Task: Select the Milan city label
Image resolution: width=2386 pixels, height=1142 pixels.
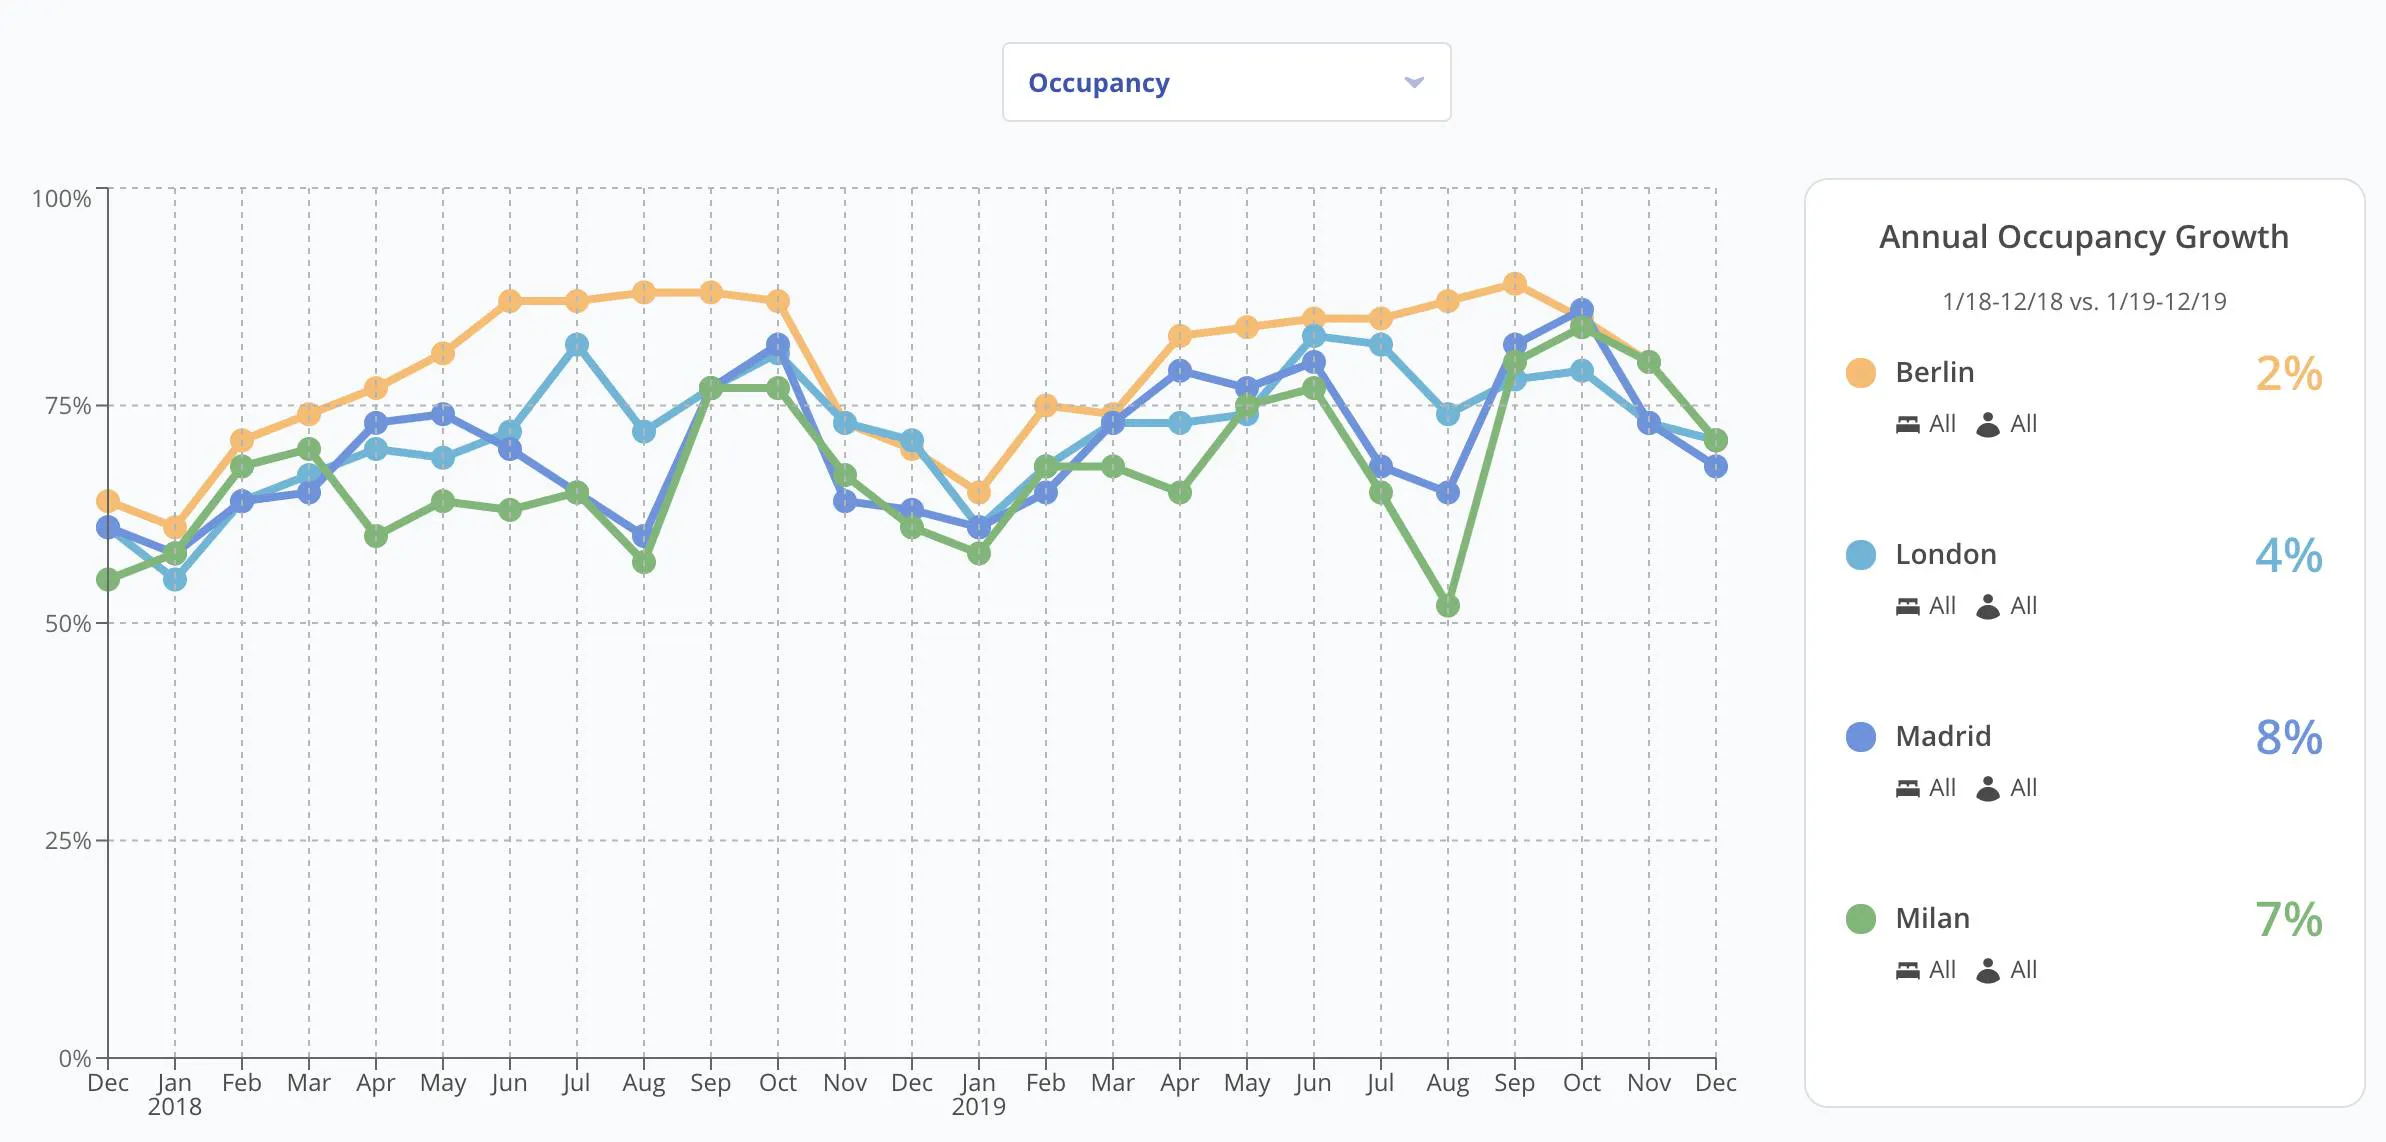Action: pos(1932,918)
